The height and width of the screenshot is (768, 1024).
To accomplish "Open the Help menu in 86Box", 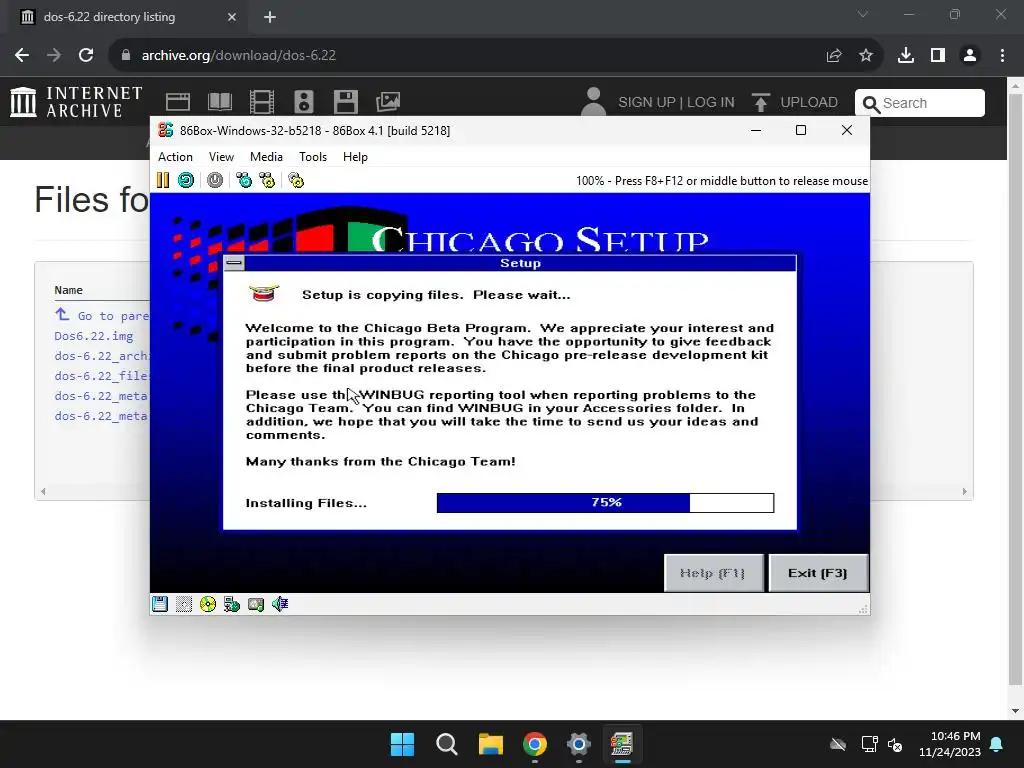I will (355, 157).
